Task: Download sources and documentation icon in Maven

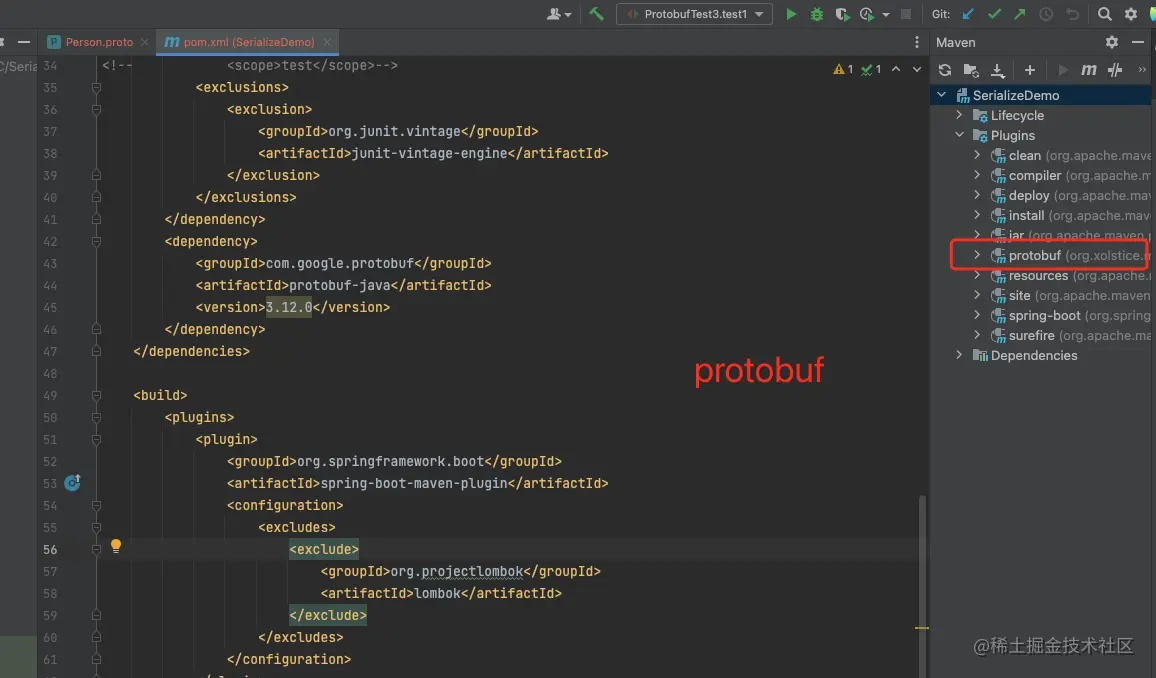Action: pos(997,70)
